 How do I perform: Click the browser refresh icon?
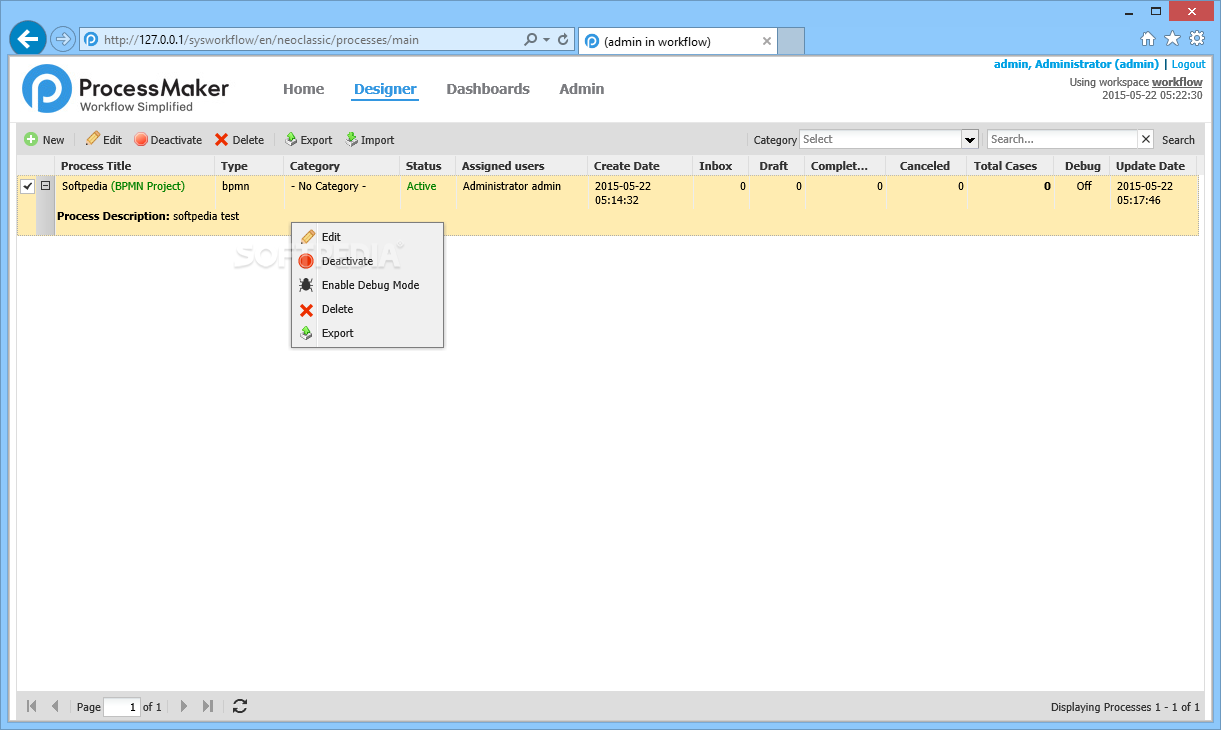click(x=563, y=41)
